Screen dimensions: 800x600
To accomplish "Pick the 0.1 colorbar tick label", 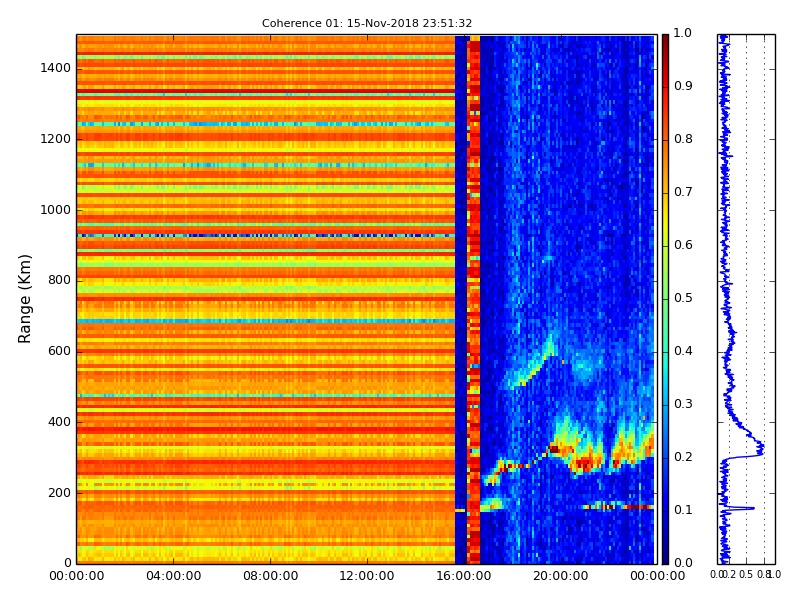I will click(x=683, y=511).
